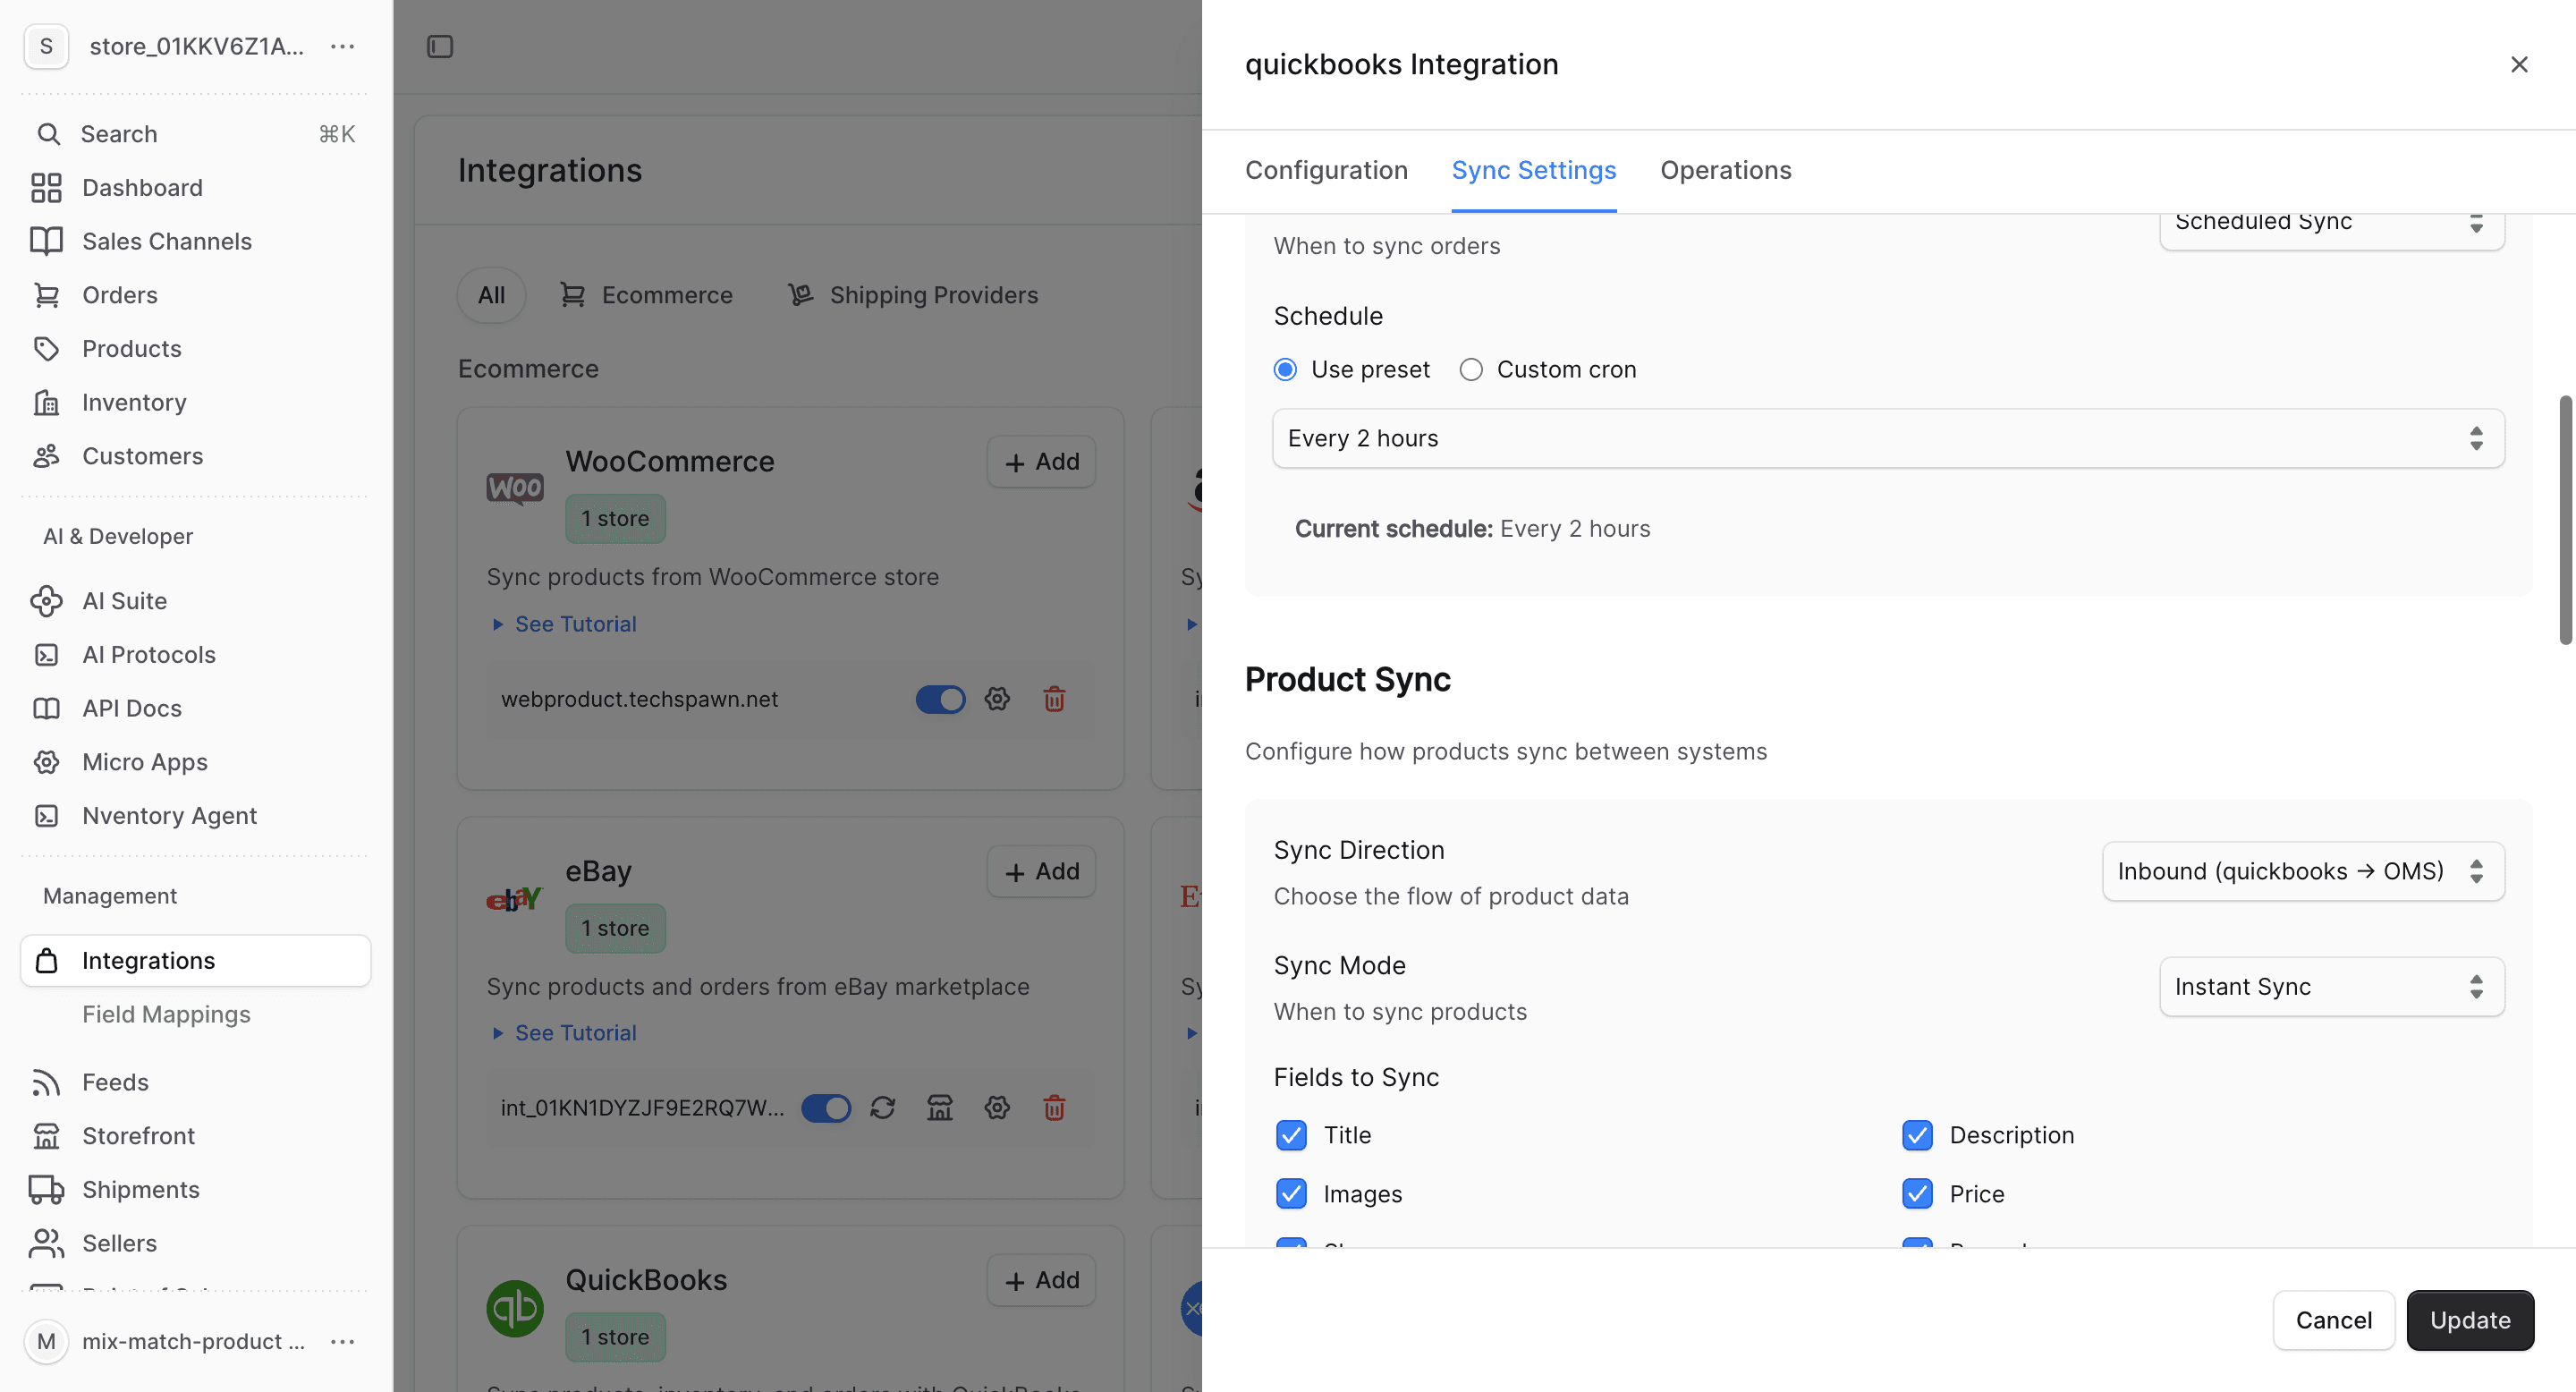Uncheck the Description field checkbox
Screen dimensions: 2576x1392
[x=1917, y=1134]
